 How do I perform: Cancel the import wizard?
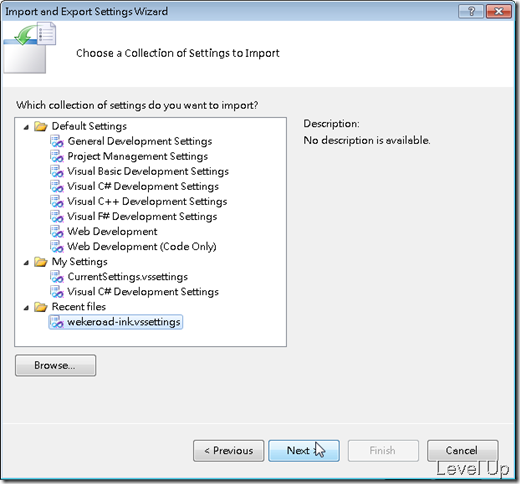[x=463, y=451]
